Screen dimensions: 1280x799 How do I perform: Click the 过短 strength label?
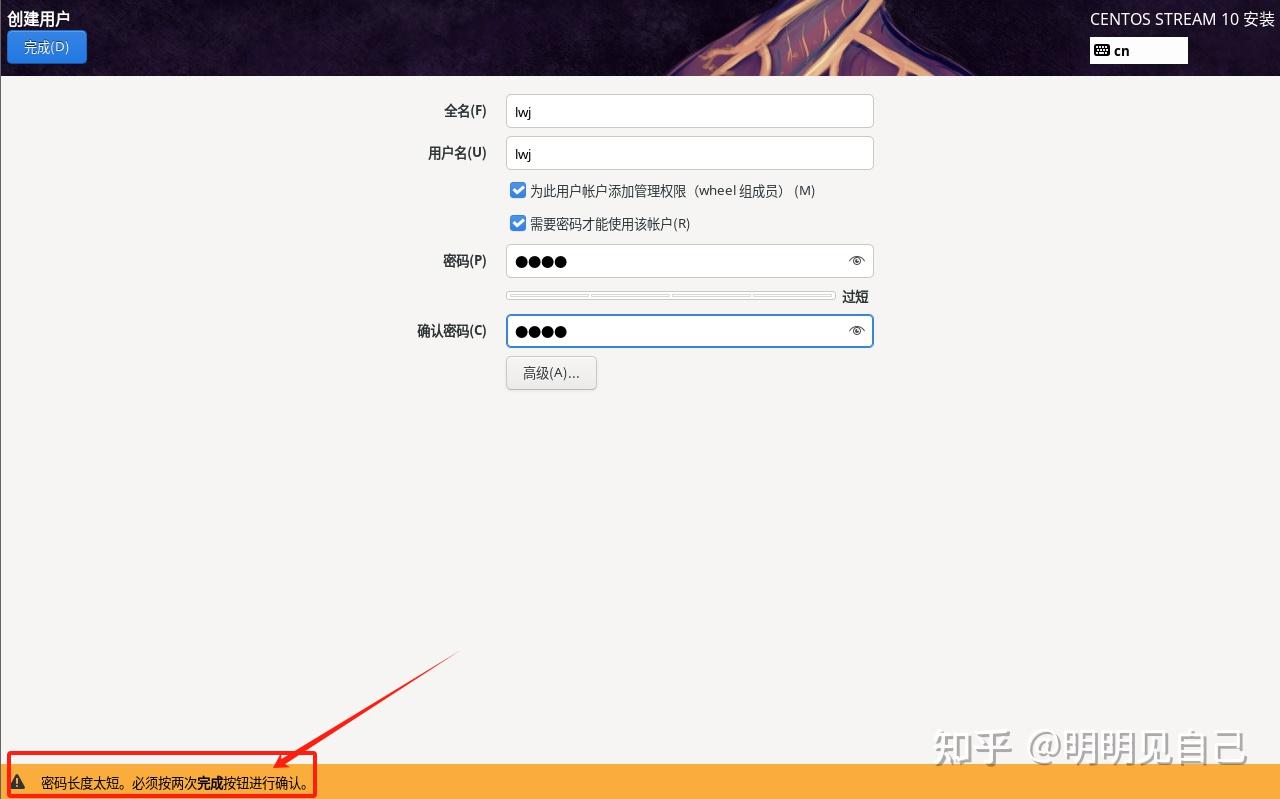click(x=855, y=296)
